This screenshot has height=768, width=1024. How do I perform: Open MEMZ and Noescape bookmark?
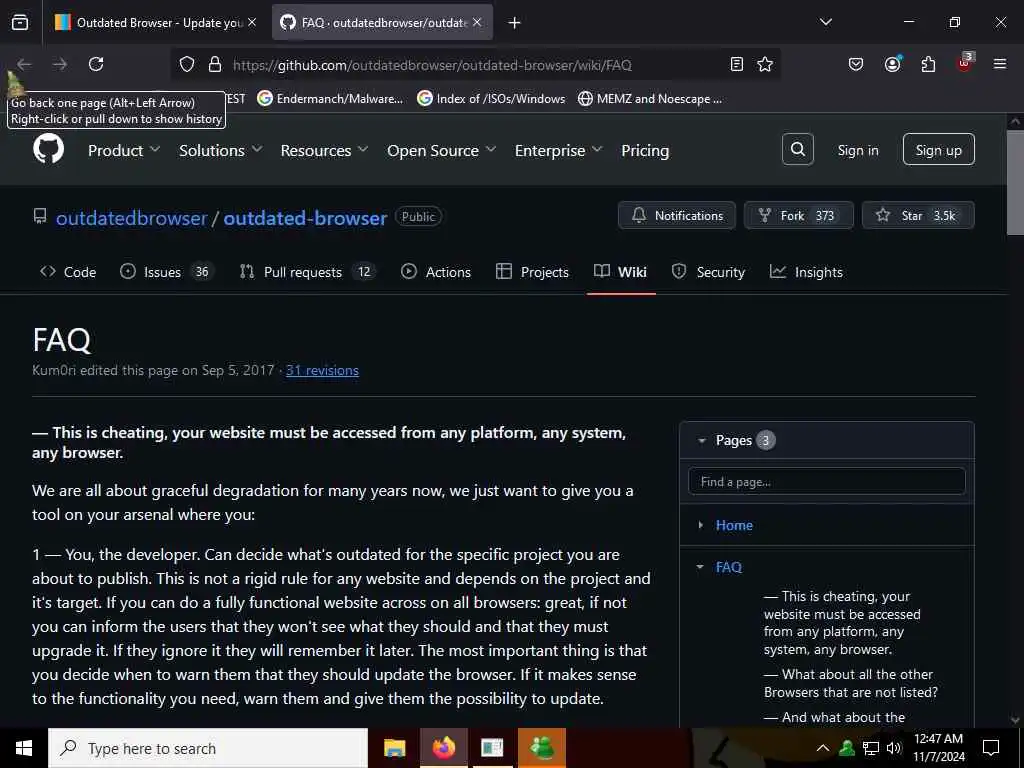point(650,99)
